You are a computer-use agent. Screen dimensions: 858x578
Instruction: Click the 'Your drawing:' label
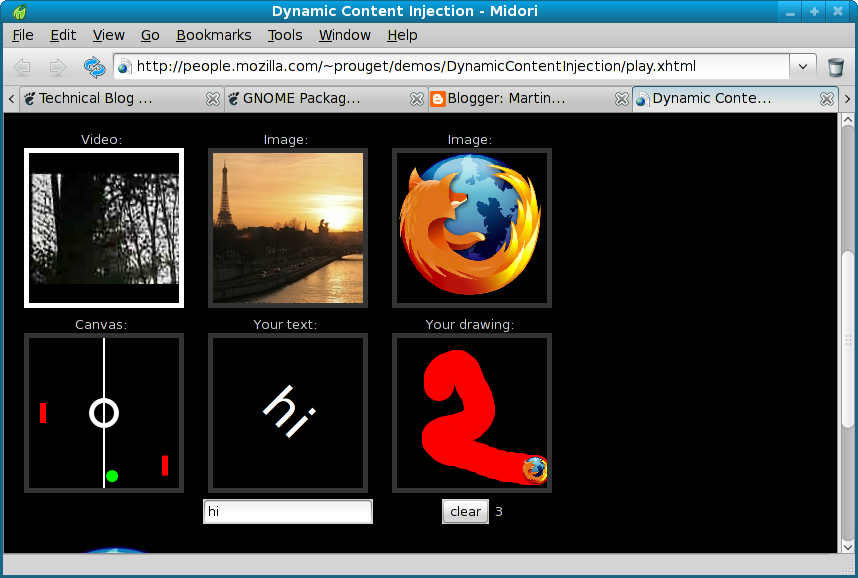(x=469, y=325)
